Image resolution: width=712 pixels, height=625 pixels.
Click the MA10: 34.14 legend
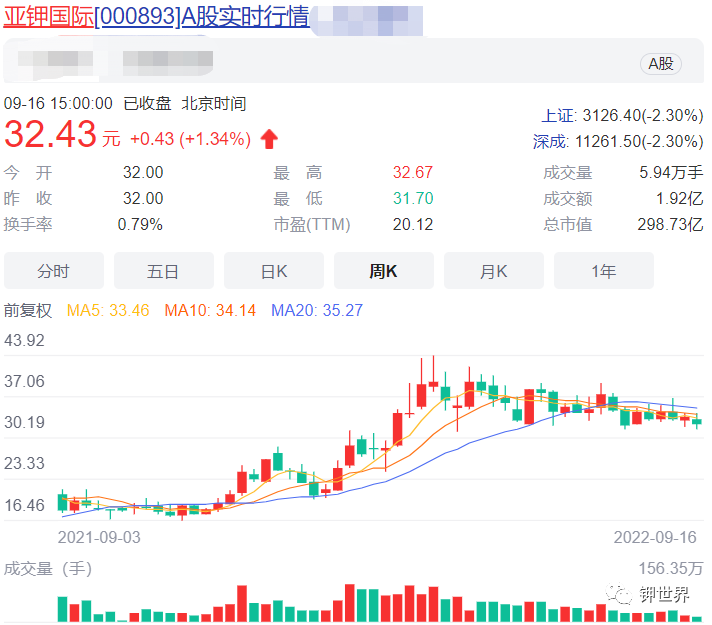point(210,311)
